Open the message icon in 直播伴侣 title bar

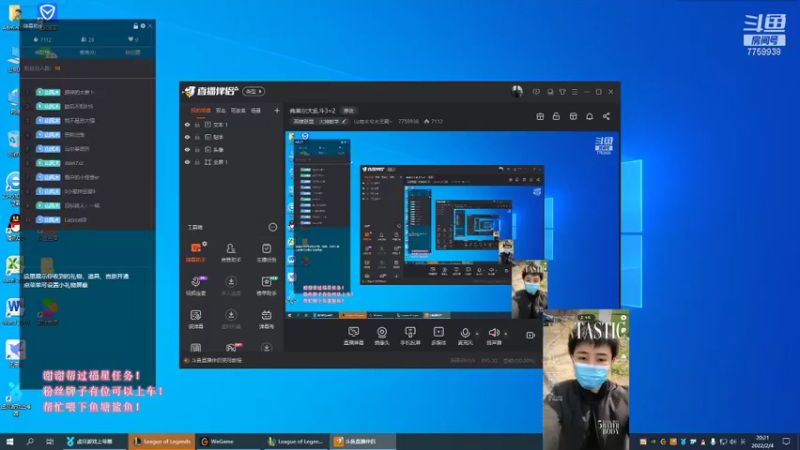click(536, 92)
